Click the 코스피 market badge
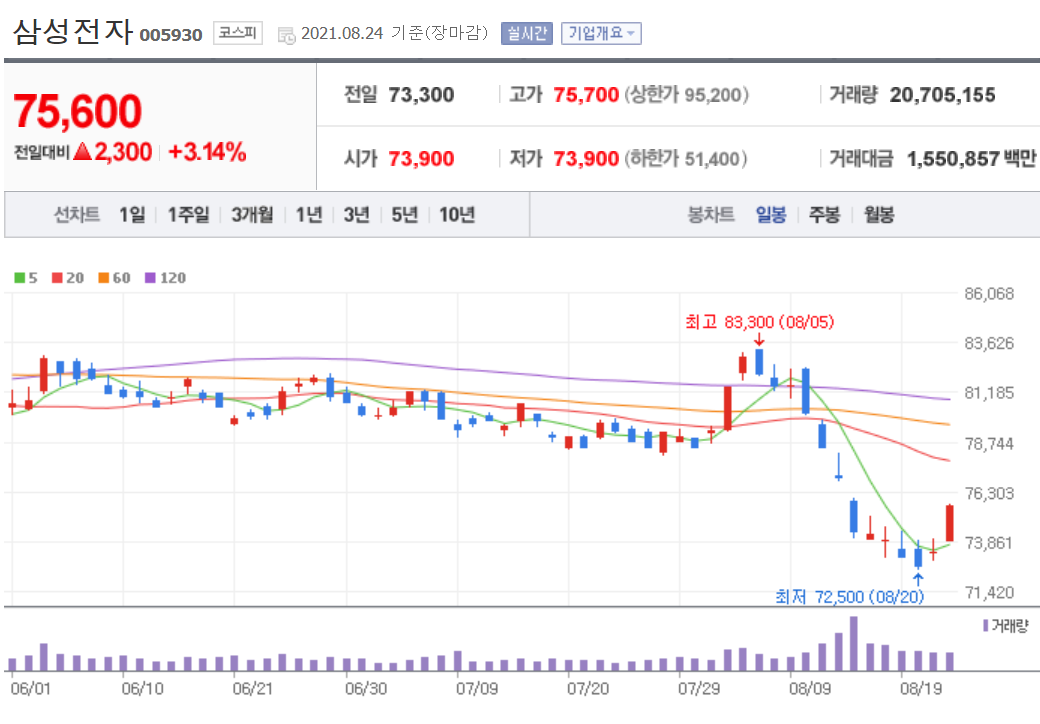The image size is (1040, 724). (x=237, y=32)
